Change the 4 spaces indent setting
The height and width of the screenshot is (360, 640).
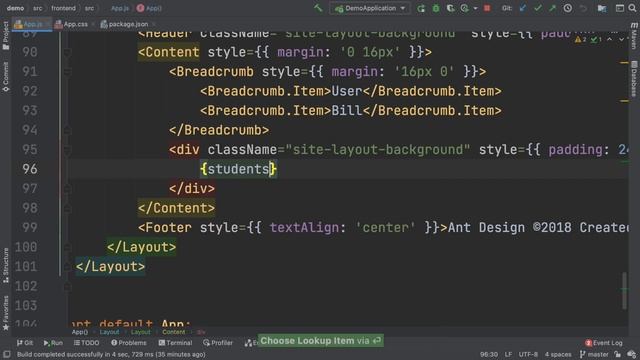tap(558, 354)
